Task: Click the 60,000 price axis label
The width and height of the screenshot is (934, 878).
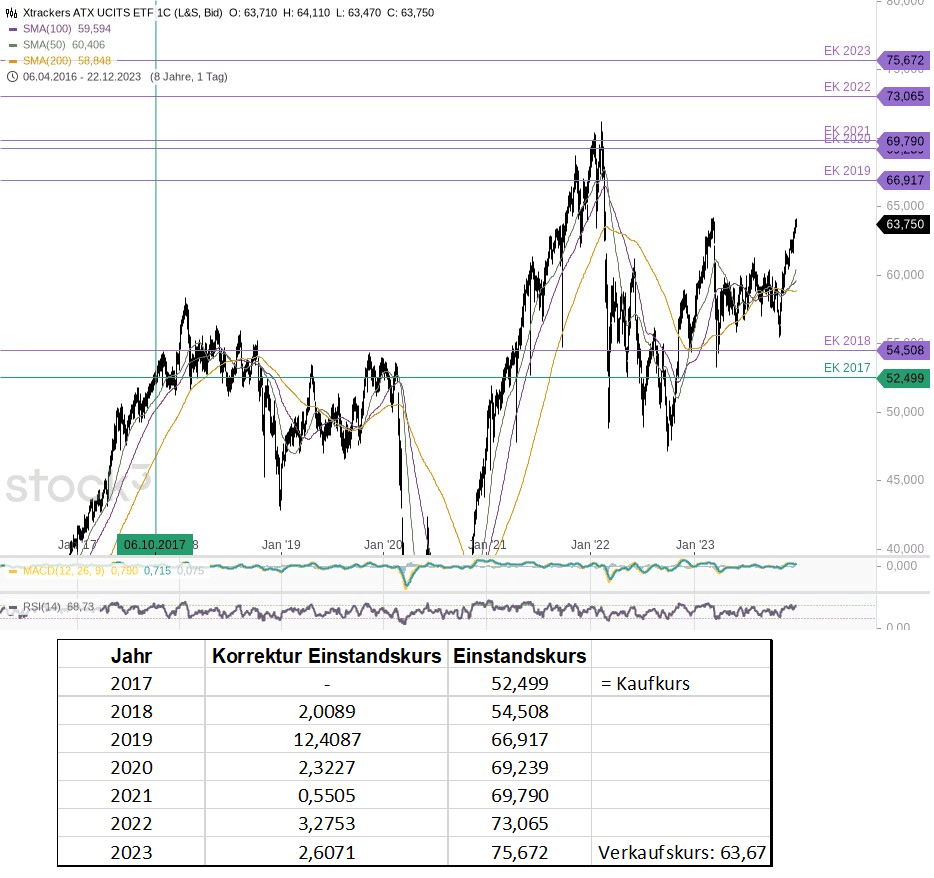Action: pyautogui.click(x=905, y=275)
